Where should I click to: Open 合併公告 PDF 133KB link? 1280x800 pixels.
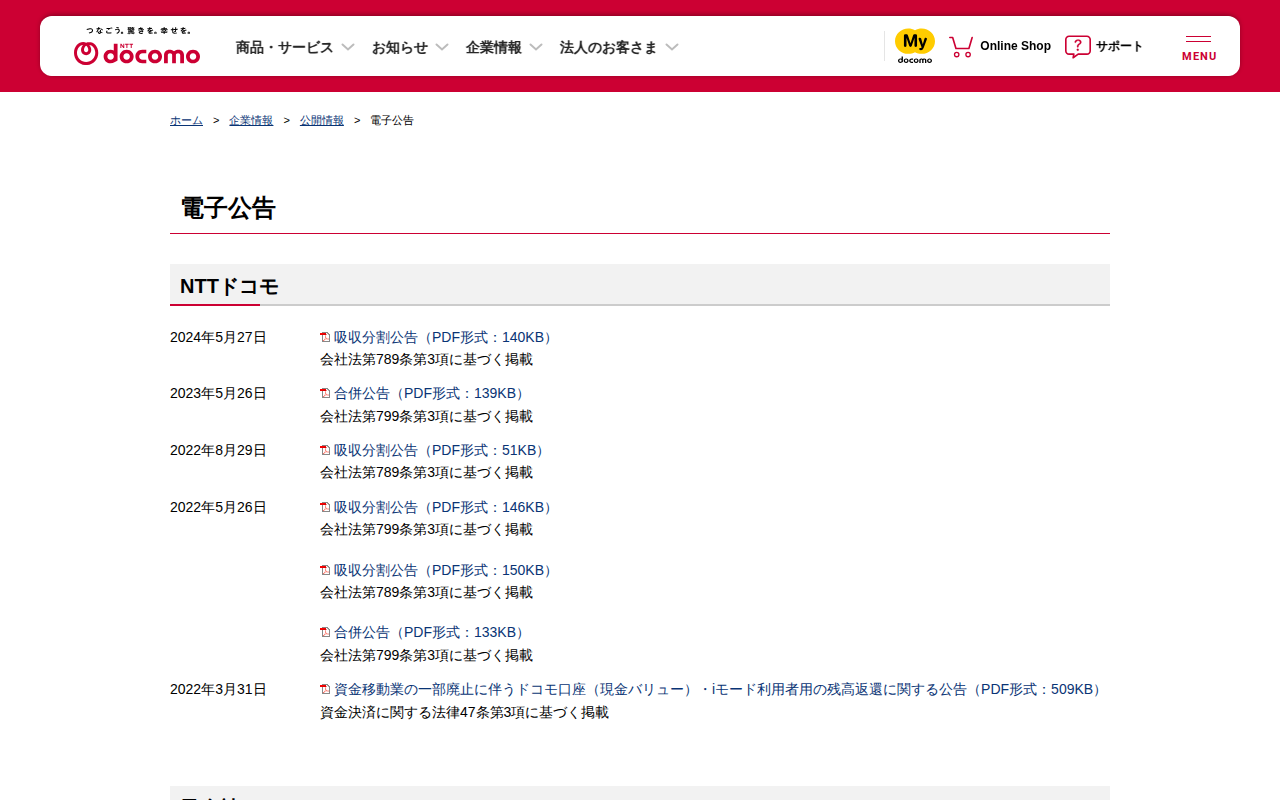point(431,632)
